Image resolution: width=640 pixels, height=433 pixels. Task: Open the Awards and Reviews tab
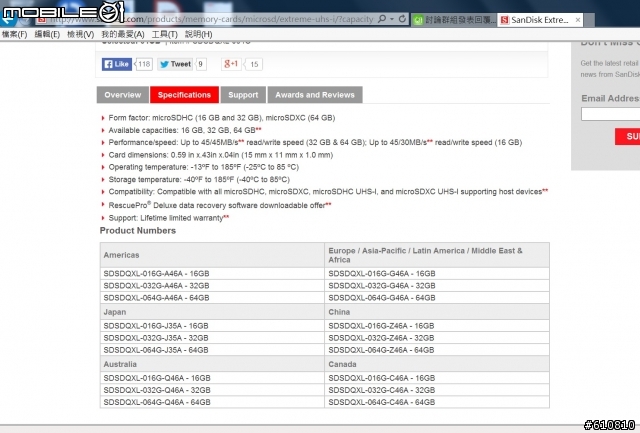(315, 95)
